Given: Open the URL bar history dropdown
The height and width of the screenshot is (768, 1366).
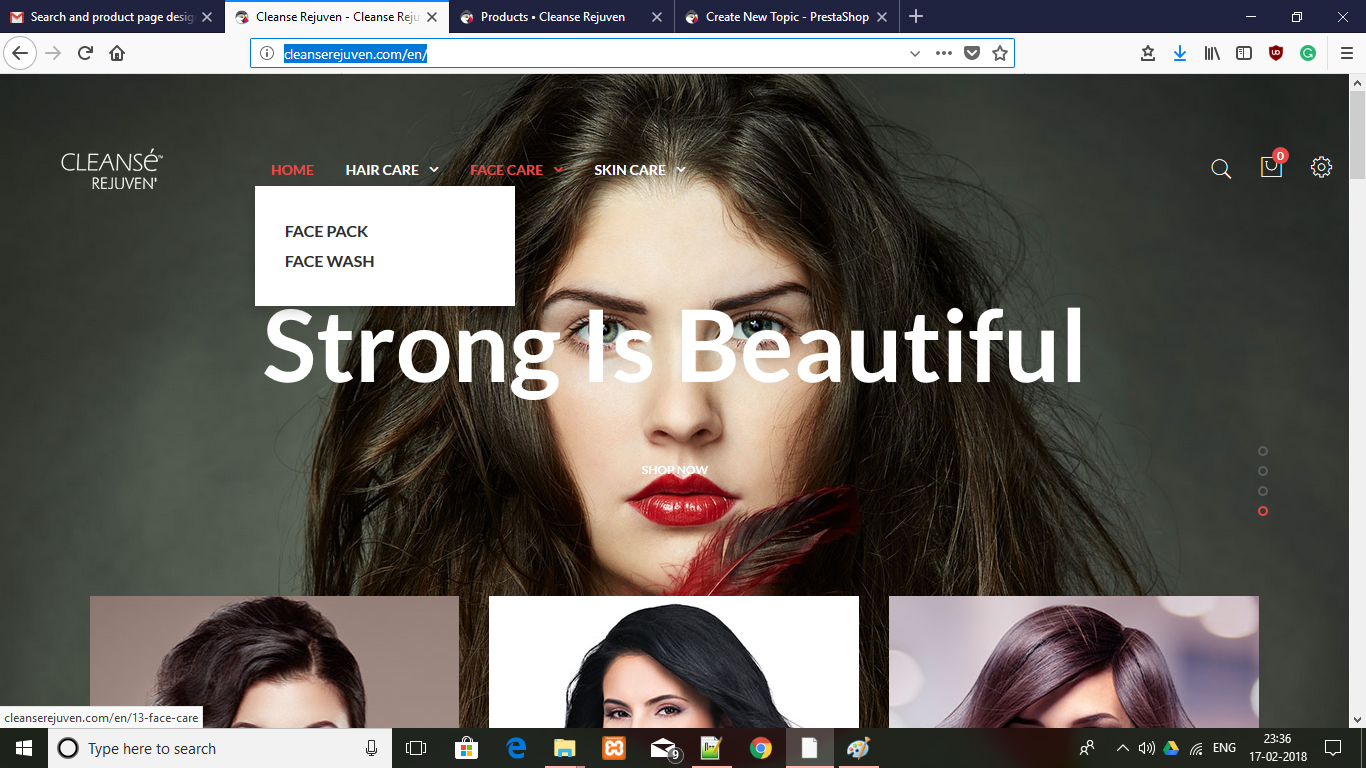Looking at the screenshot, I should [x=914, y=53].
